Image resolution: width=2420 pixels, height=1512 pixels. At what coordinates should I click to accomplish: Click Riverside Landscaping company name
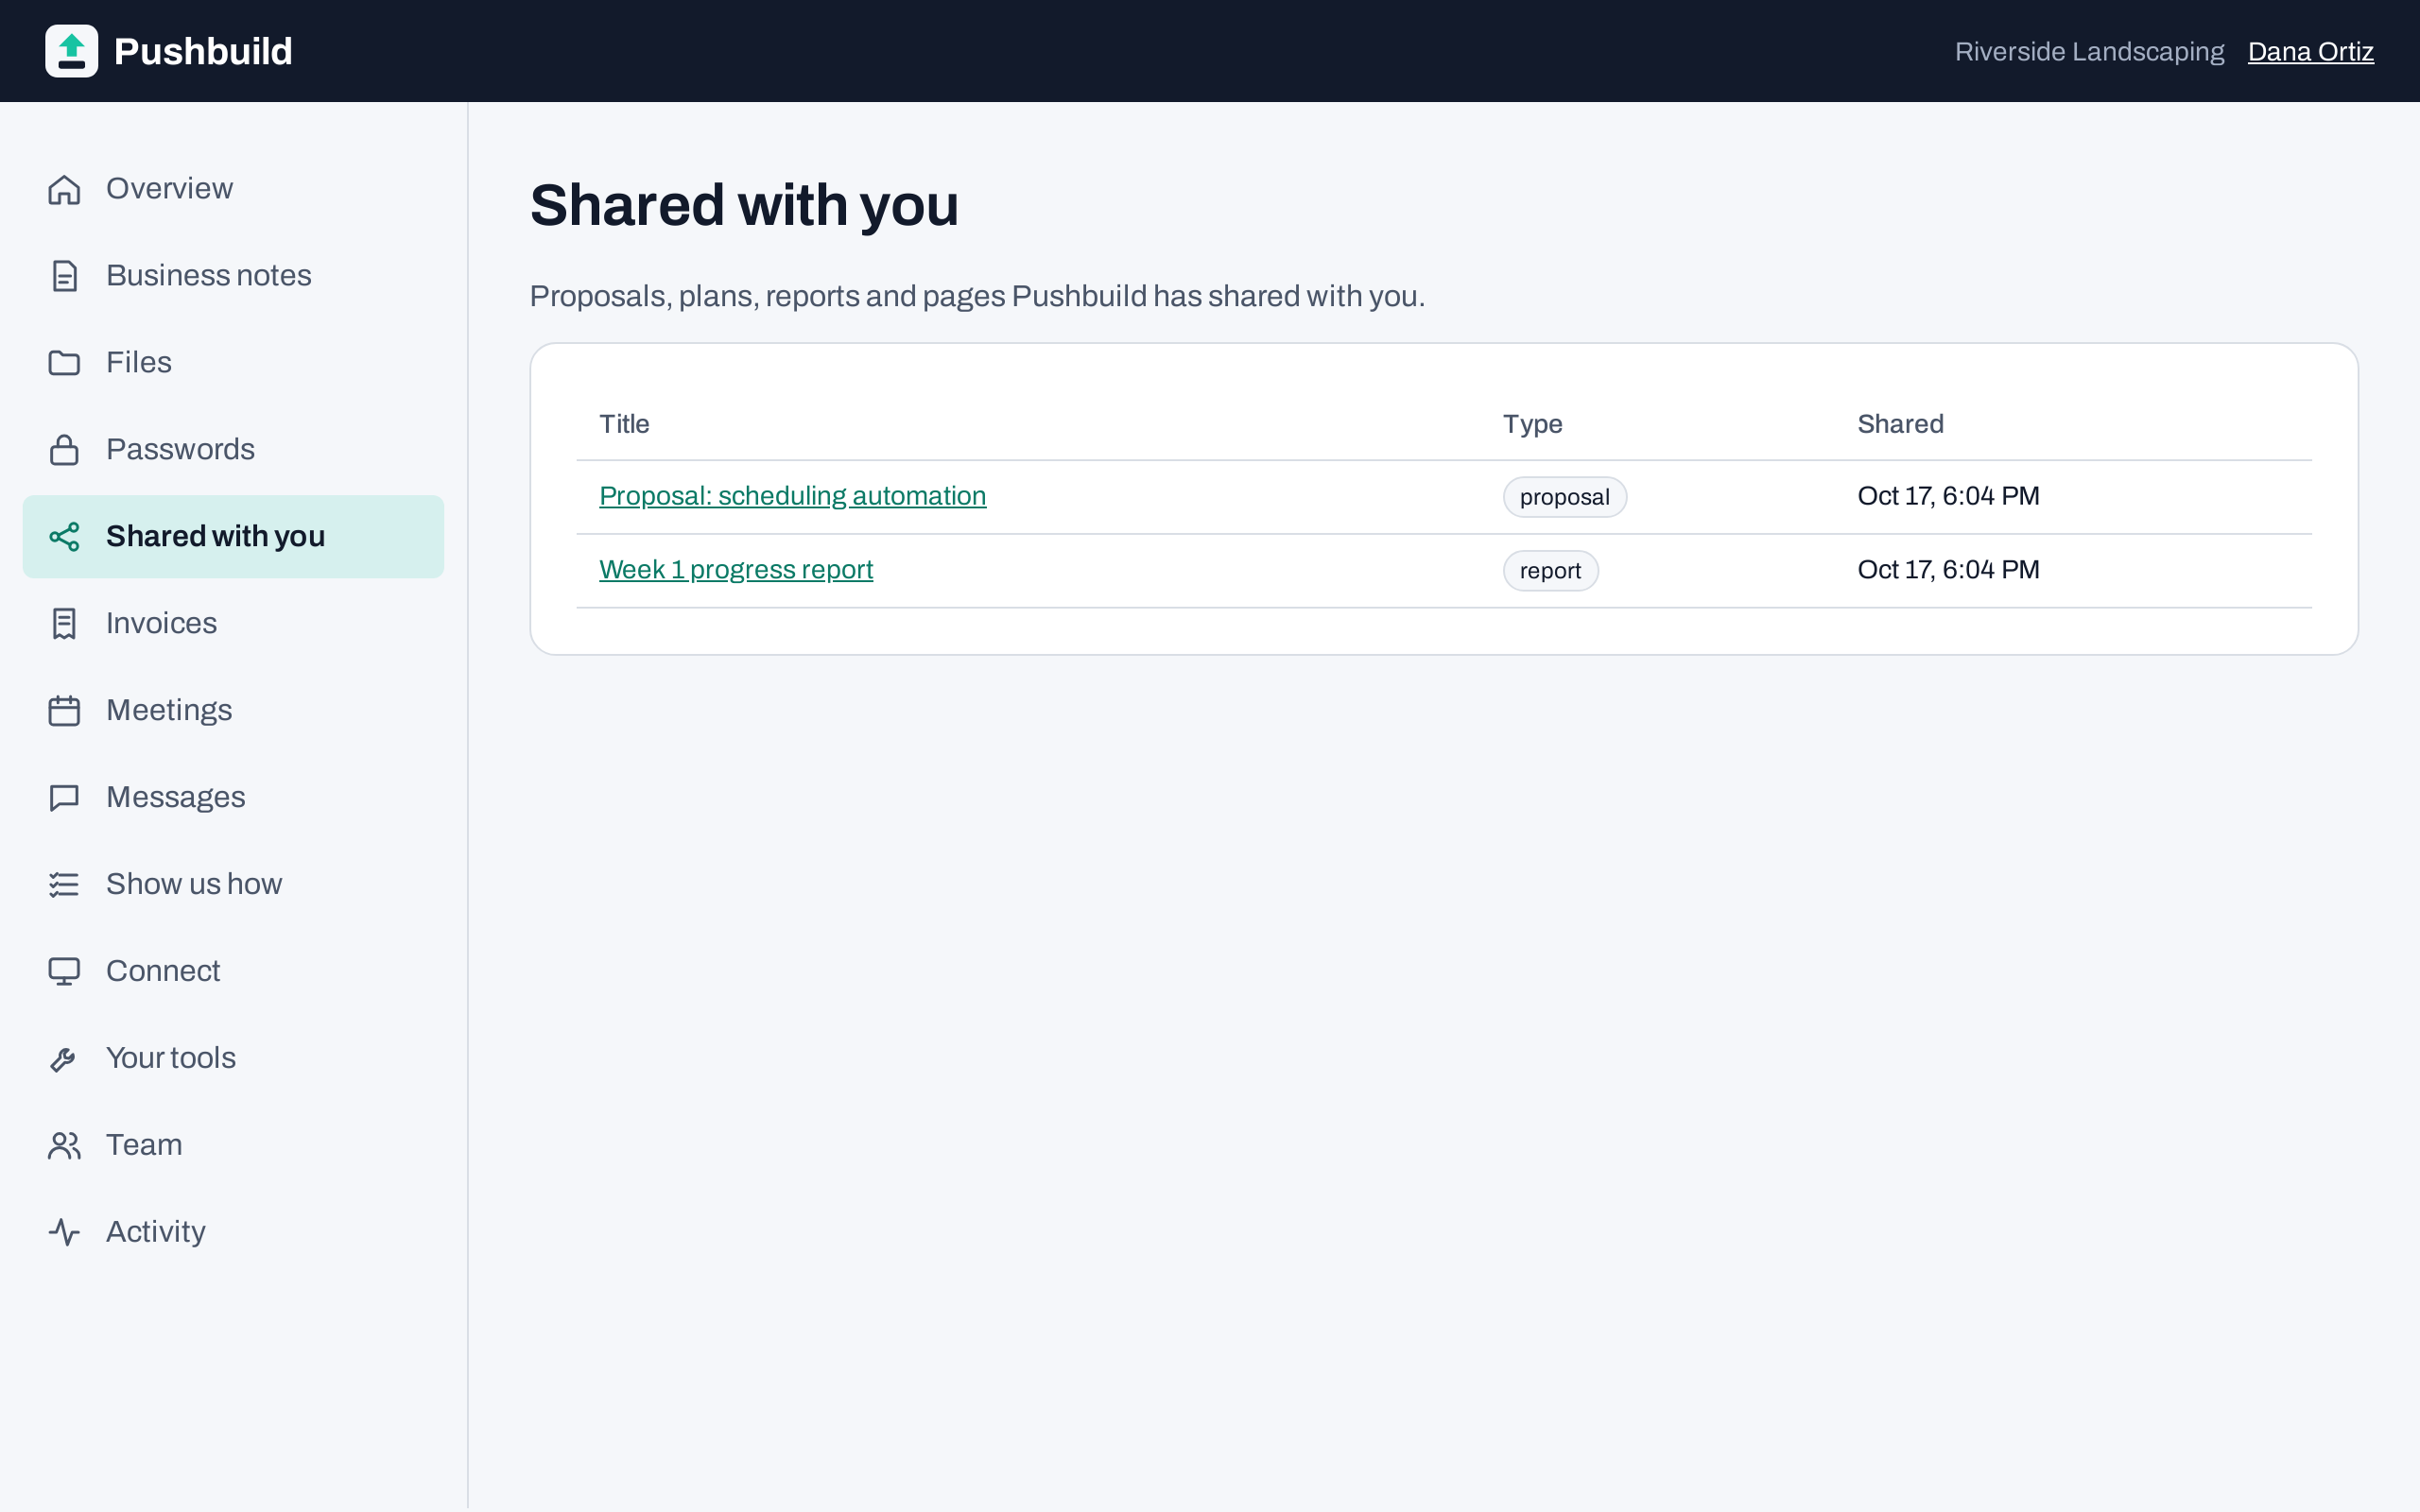tap(2089, 52)
